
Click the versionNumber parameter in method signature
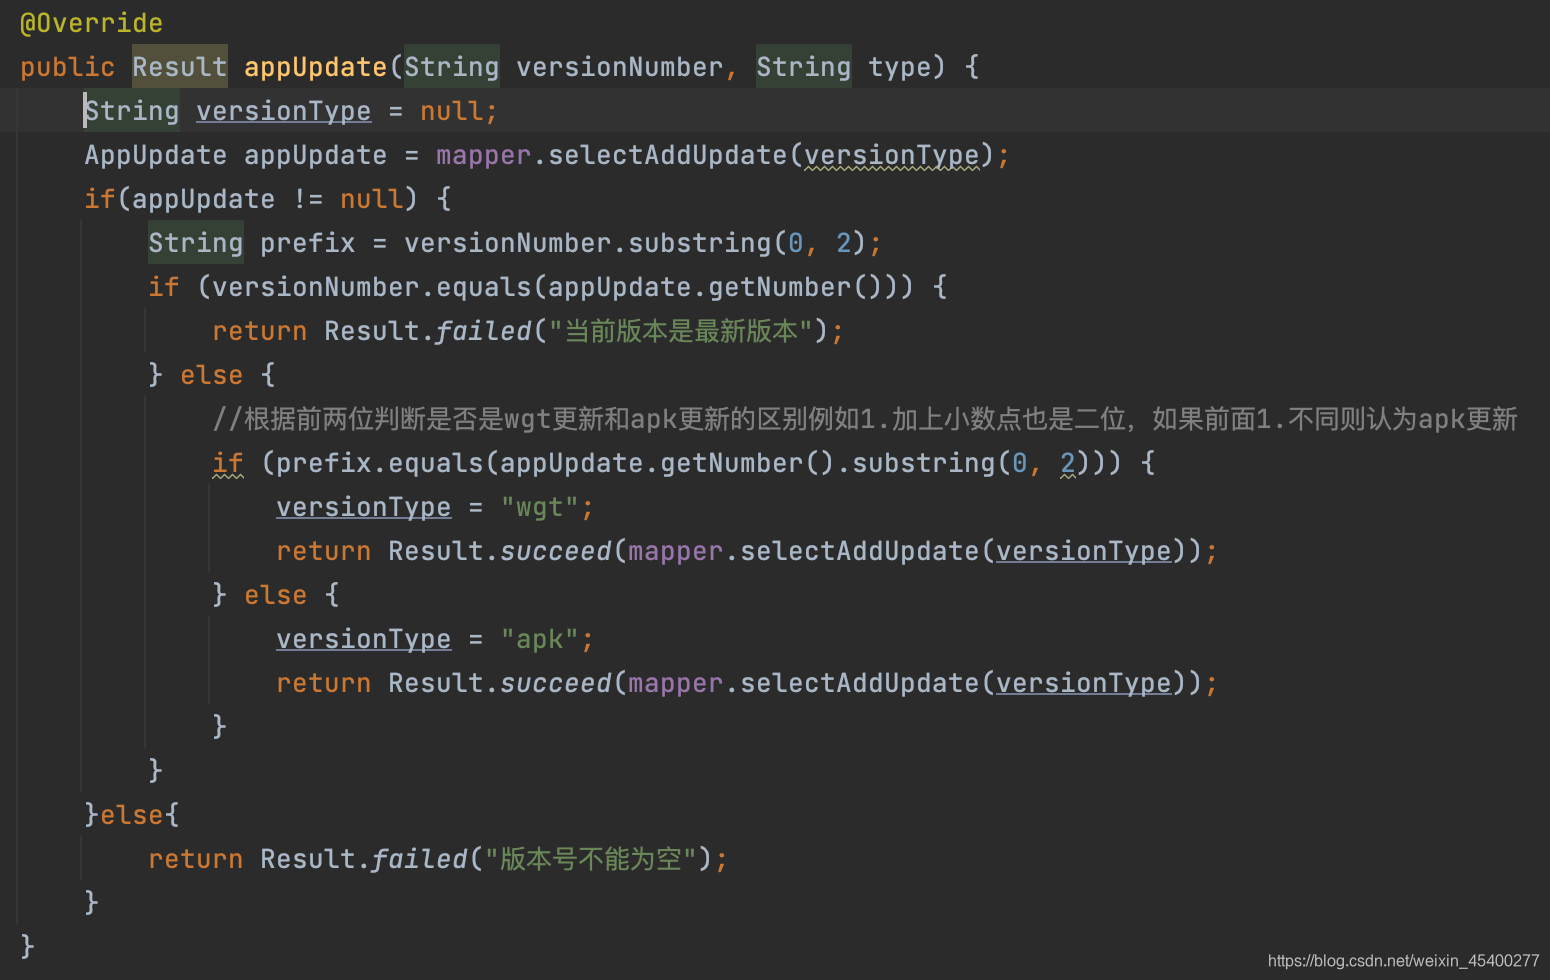(x=619, y=67)
